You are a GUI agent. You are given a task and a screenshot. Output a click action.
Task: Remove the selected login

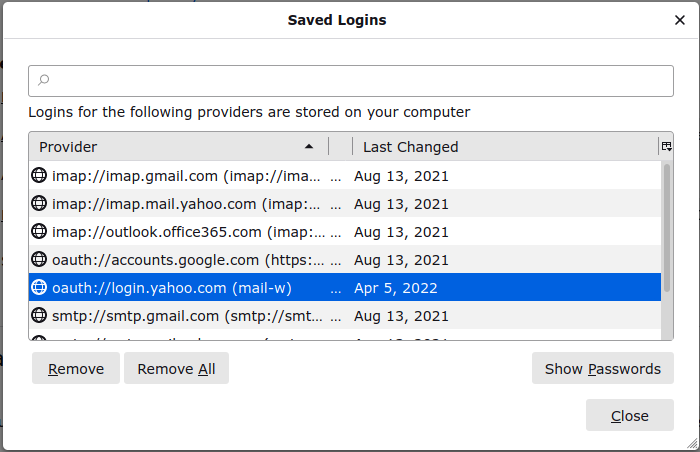click(x=76, y=368)
